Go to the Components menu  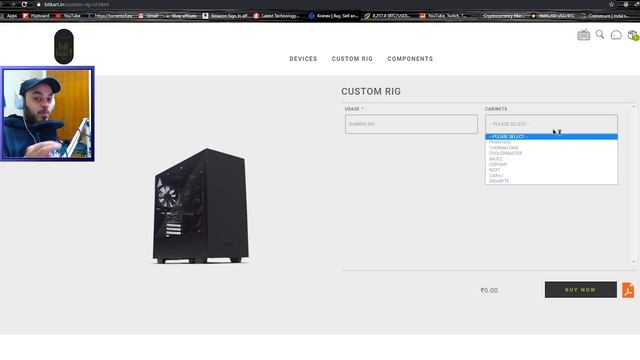410,59
